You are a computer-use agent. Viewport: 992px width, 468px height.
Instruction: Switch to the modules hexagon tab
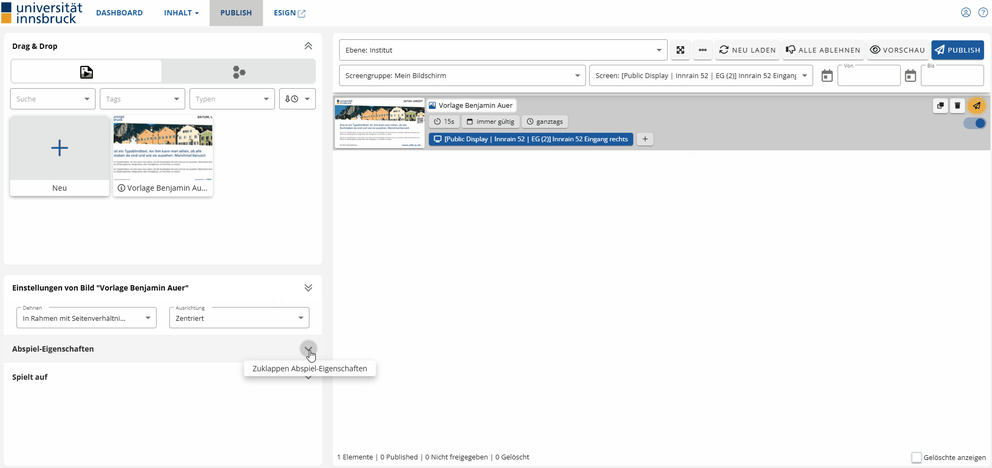[238, 72]
